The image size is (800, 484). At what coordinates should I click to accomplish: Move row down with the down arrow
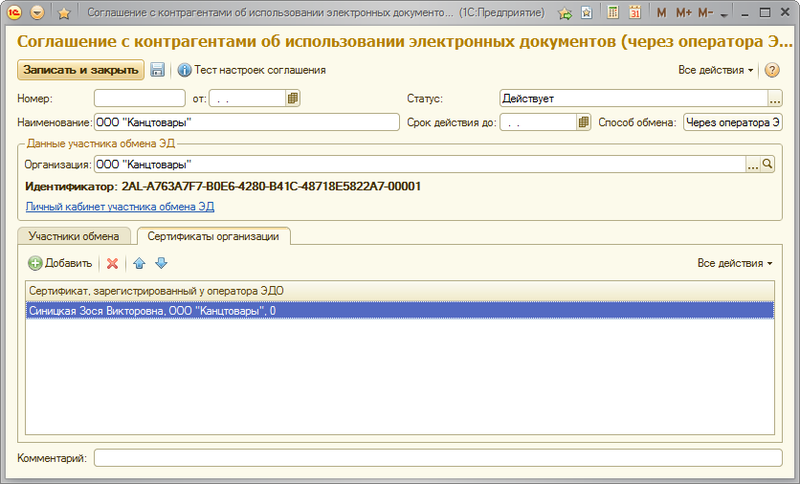tap(161, 263)
